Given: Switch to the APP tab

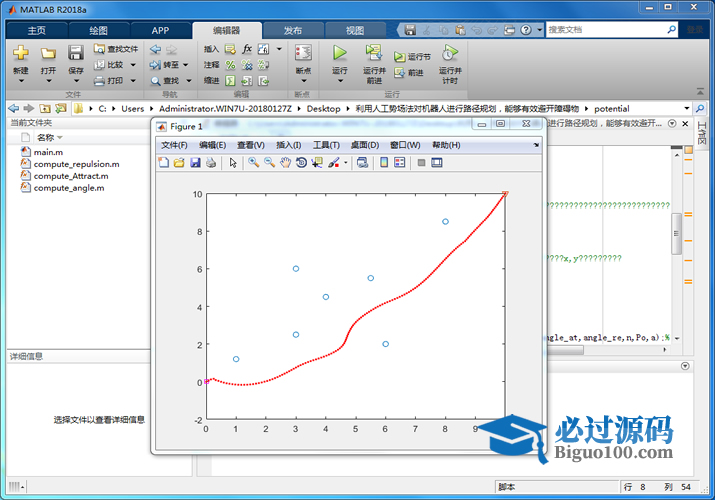Looking at the screenshot, I should (x=161, y=31).
